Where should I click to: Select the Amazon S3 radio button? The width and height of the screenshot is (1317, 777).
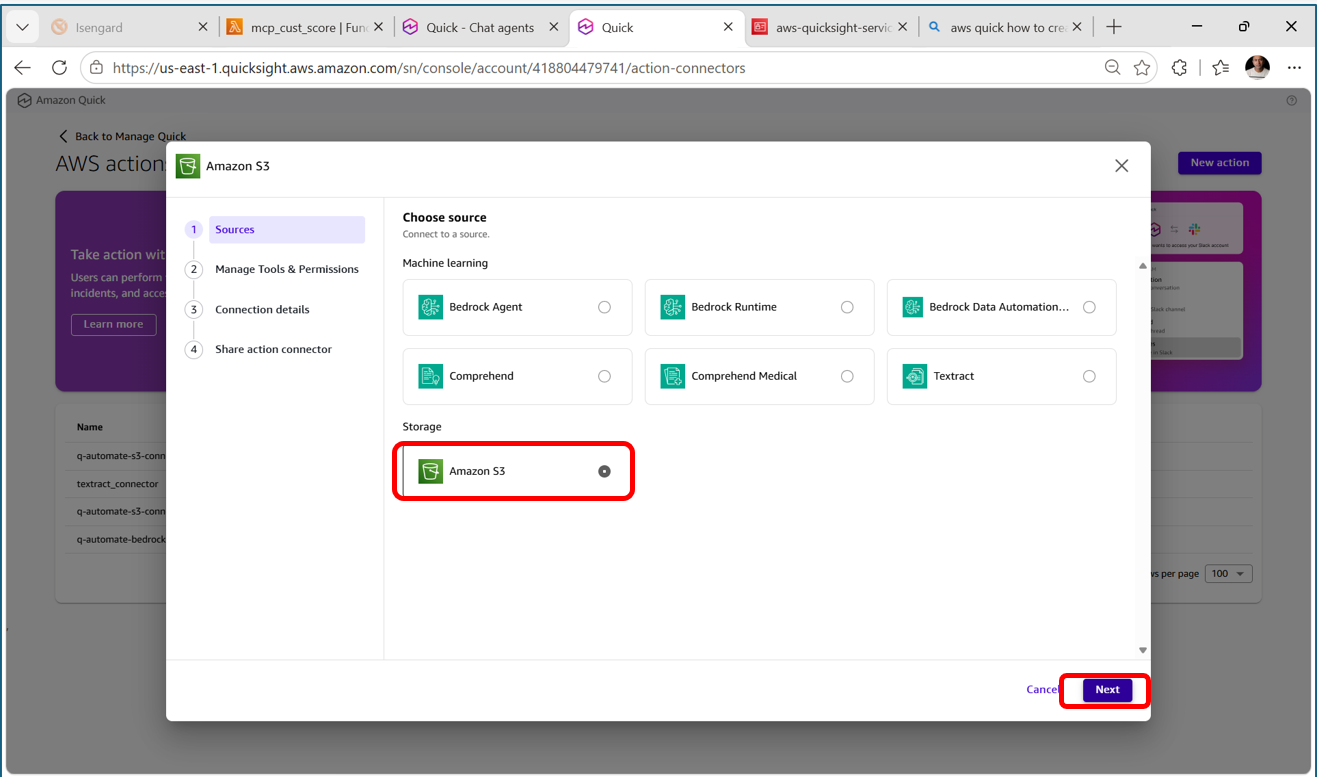point(604,471)
